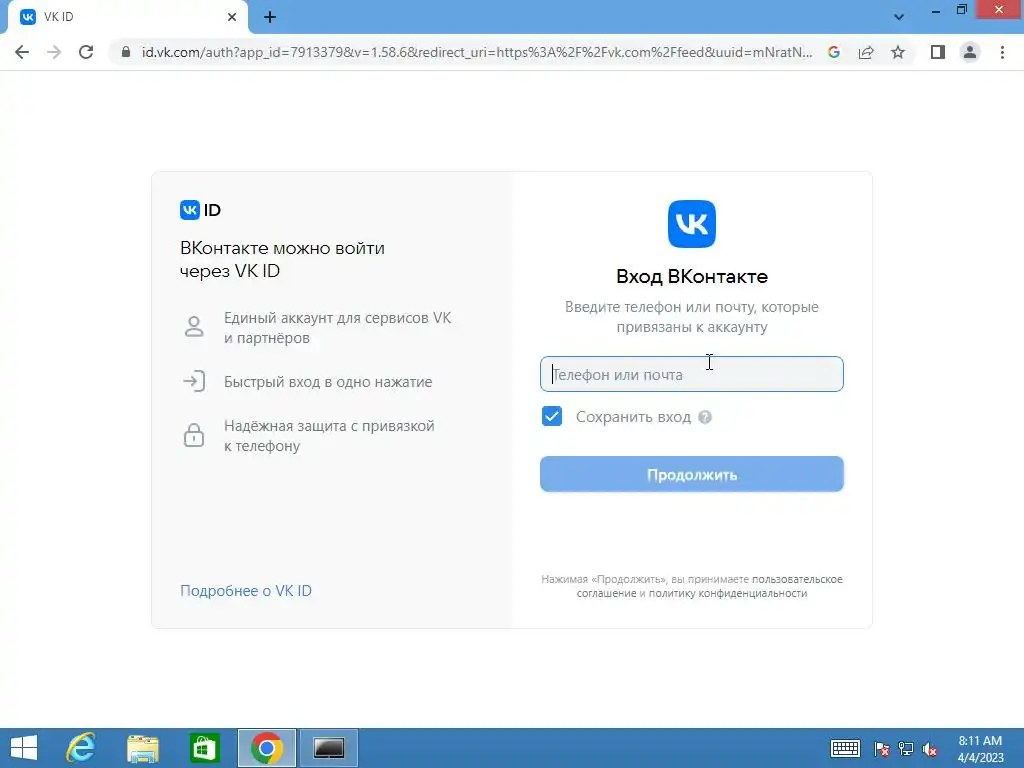Open the Windows Store taskbar icon
The image size is (1024, 768).
click(204, 748)
